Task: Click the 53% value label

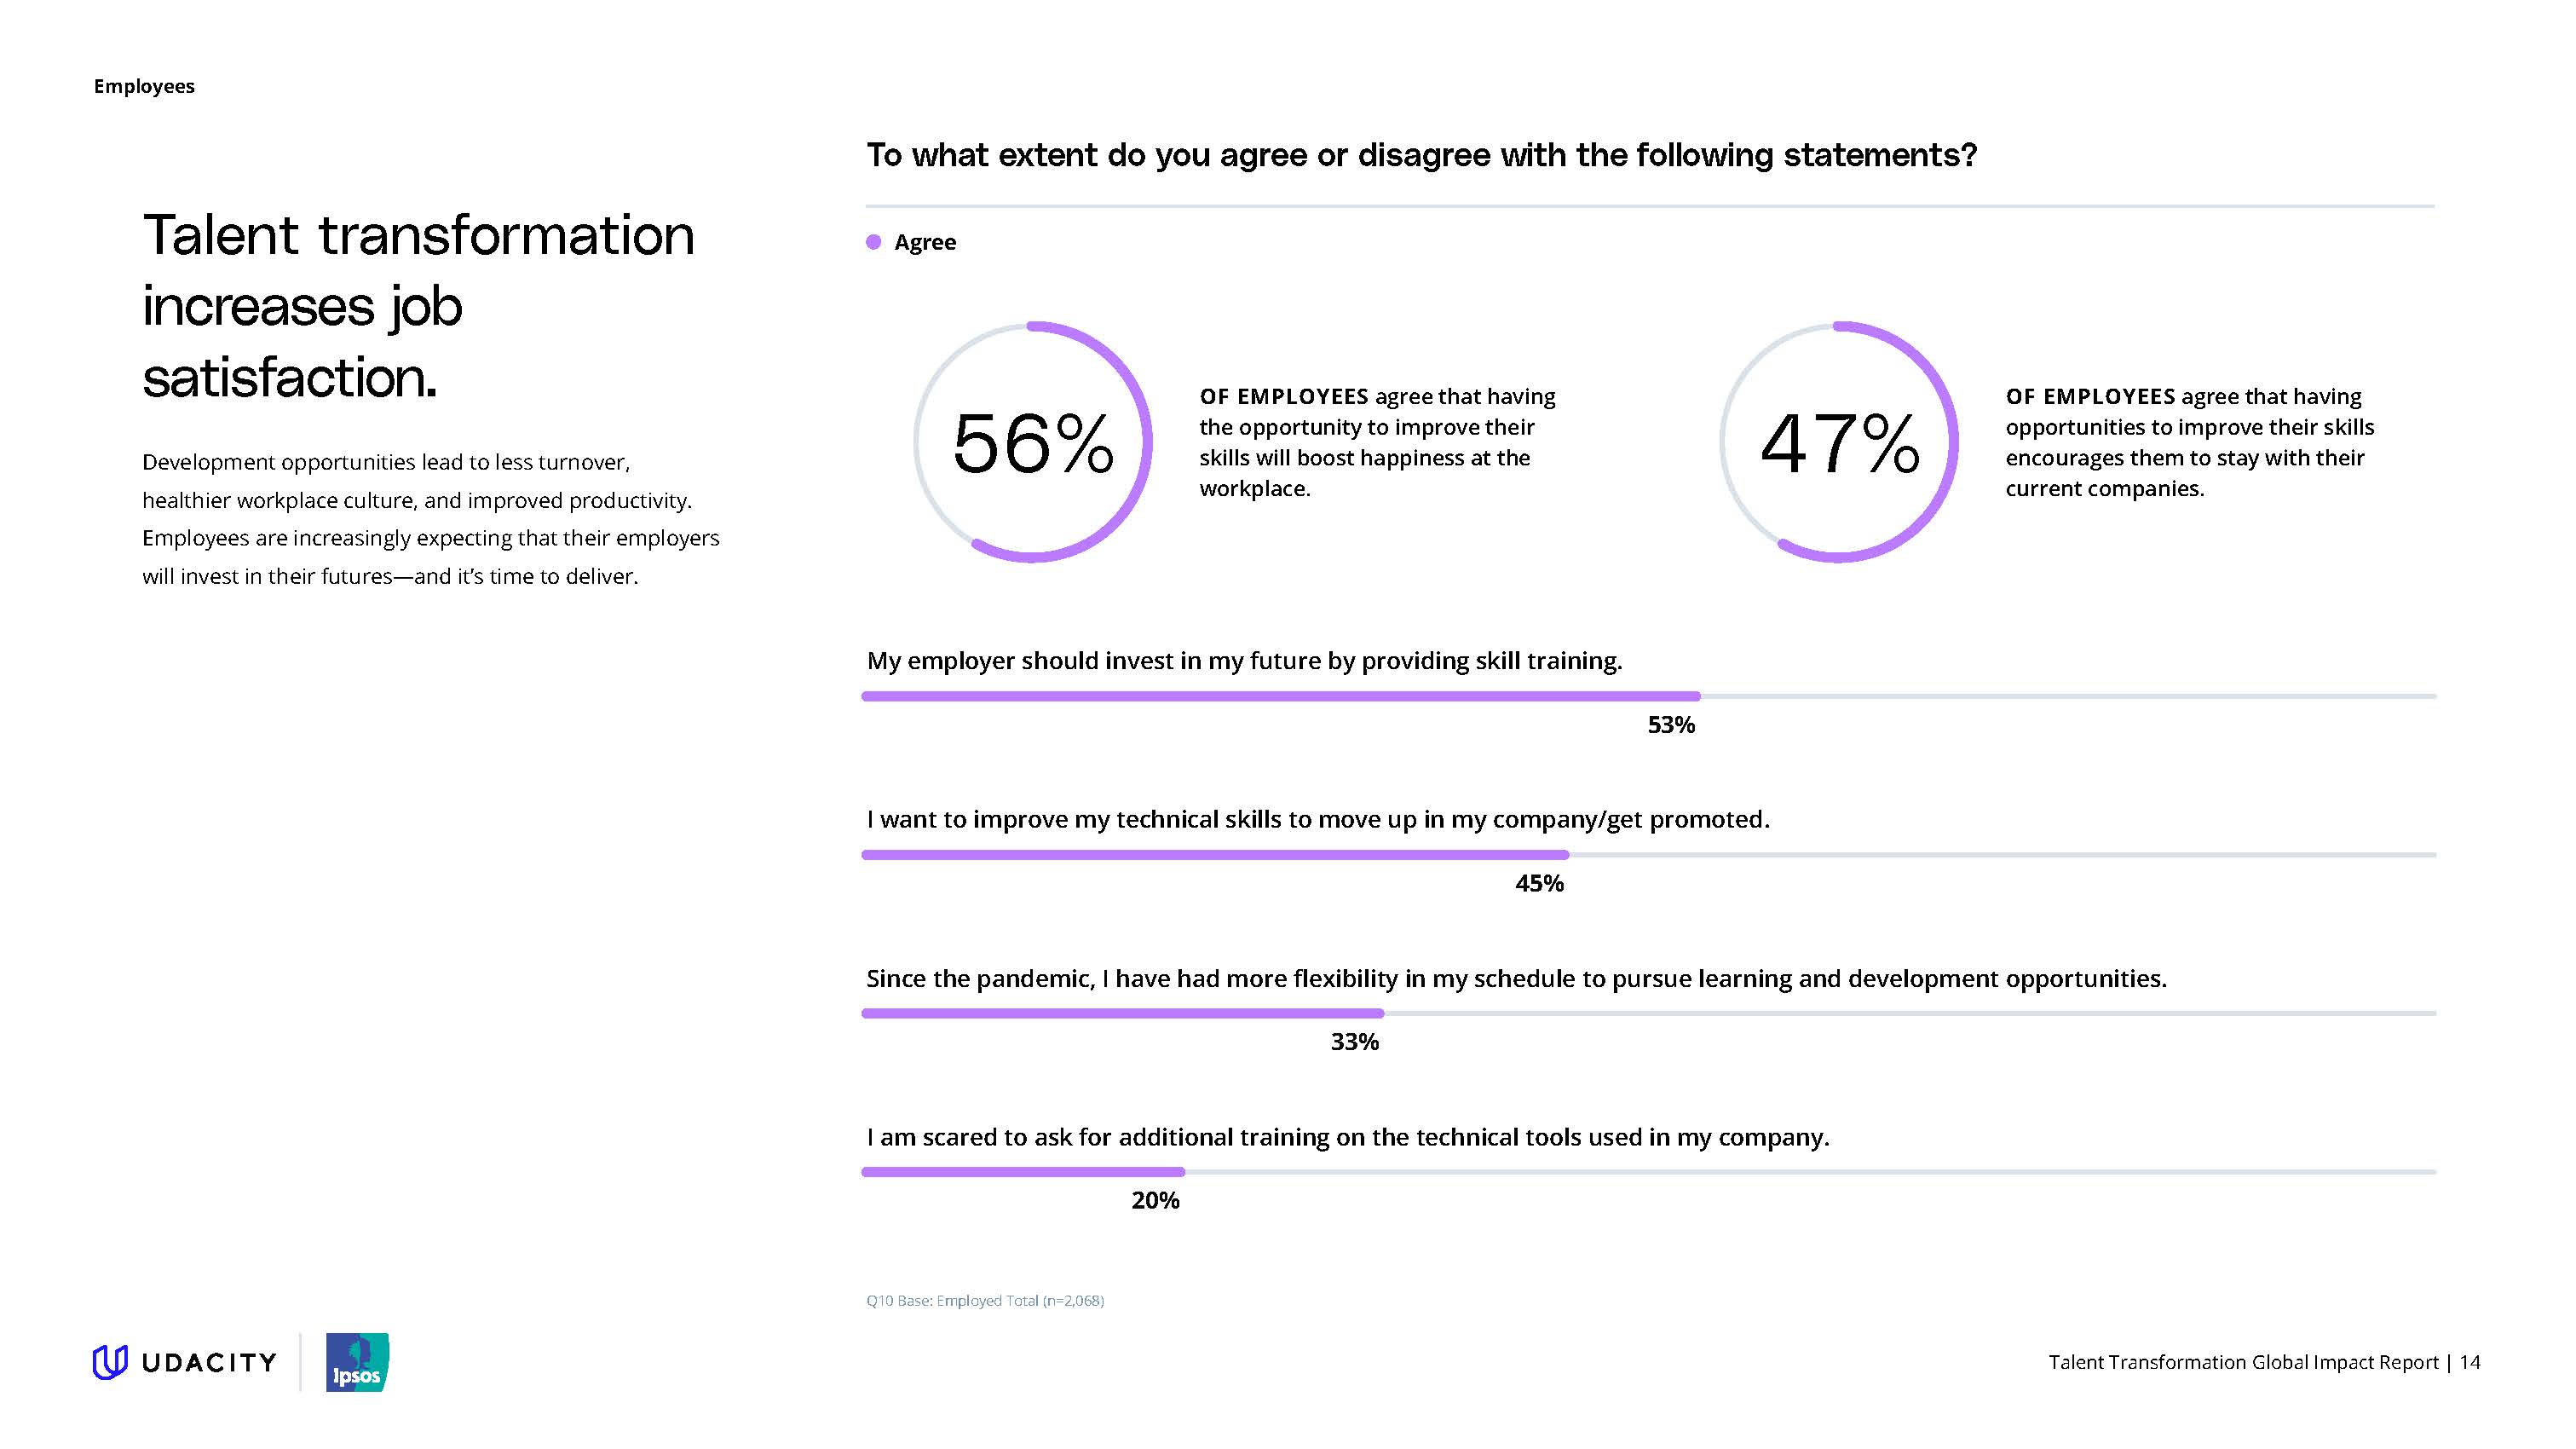Action: (1671, 725)
